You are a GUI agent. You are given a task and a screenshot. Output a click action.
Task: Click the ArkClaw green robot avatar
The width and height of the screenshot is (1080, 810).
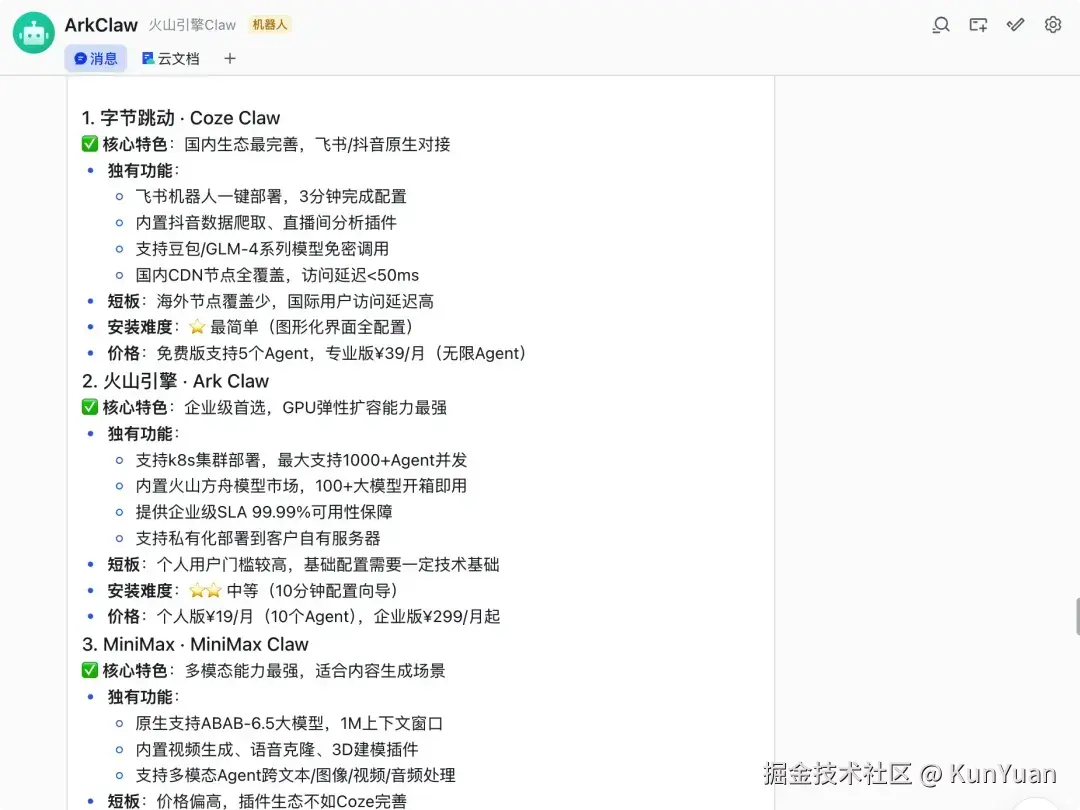(33, 31)
